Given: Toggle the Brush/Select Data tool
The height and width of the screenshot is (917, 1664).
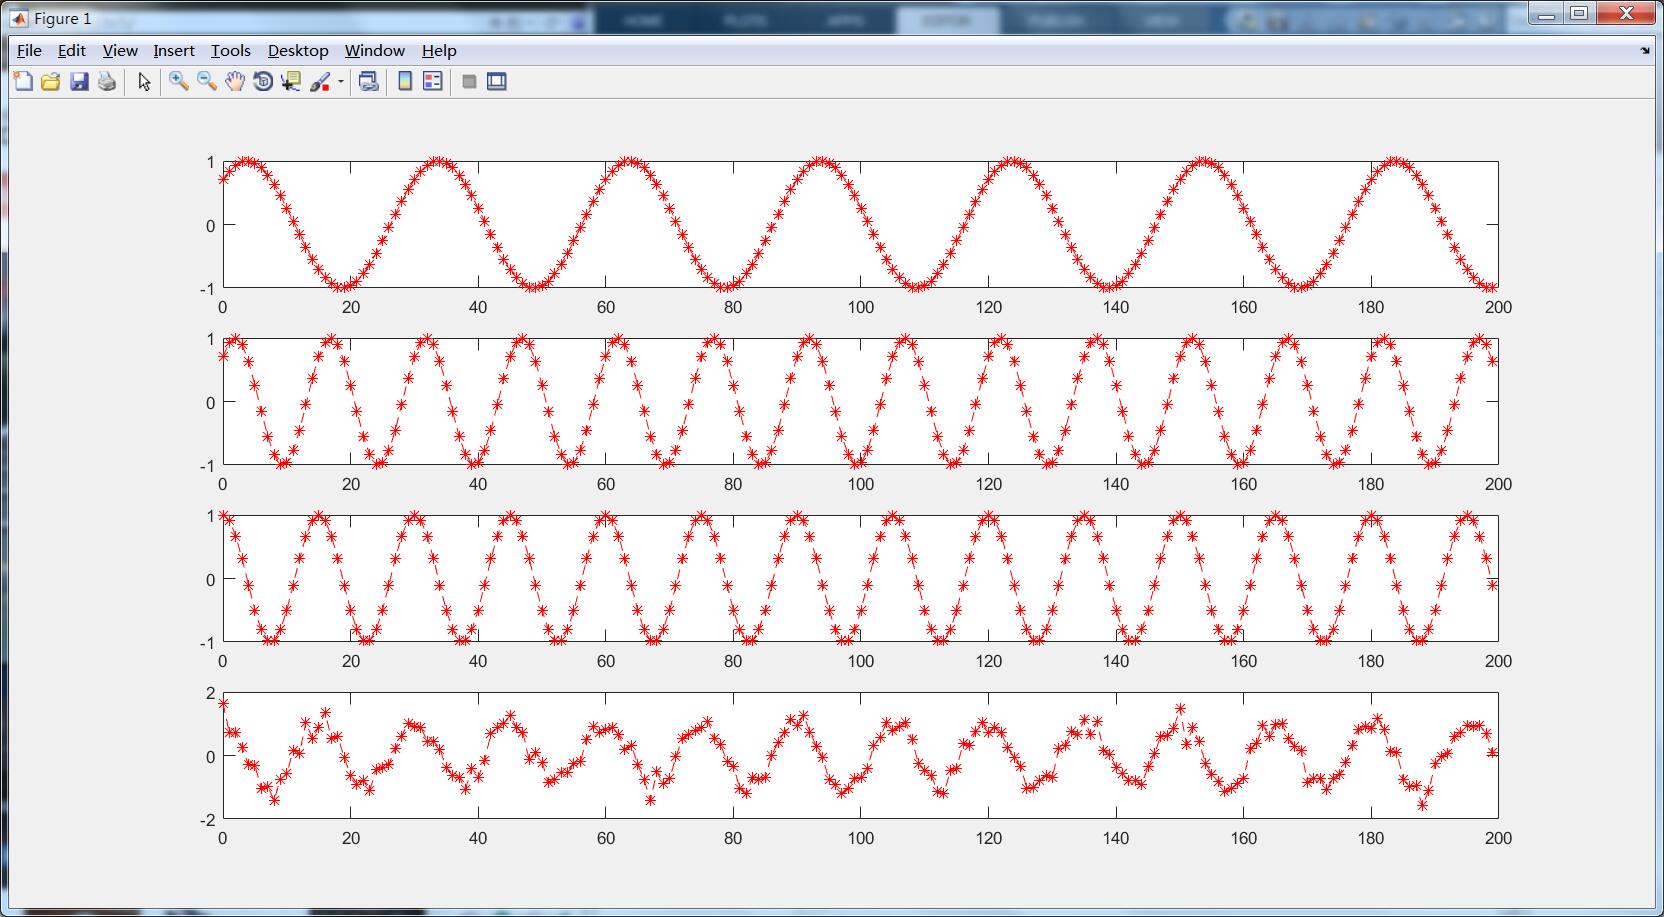Looking at the screenshot, I should (x=320, y=82).
